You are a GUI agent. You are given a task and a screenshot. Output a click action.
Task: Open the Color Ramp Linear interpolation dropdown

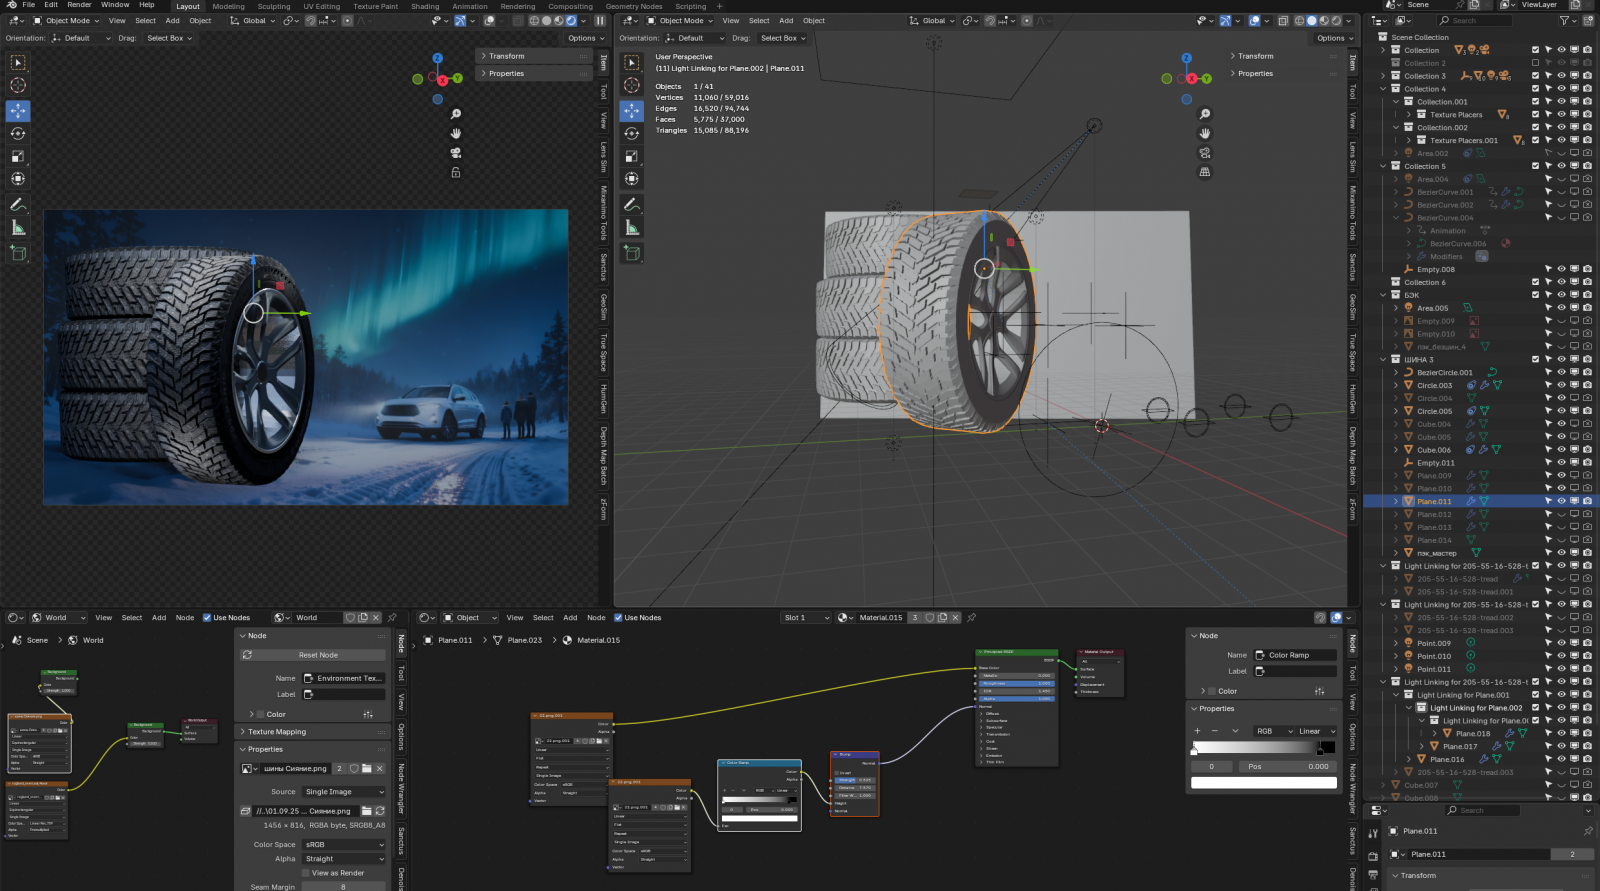[x=1316, y=731]
